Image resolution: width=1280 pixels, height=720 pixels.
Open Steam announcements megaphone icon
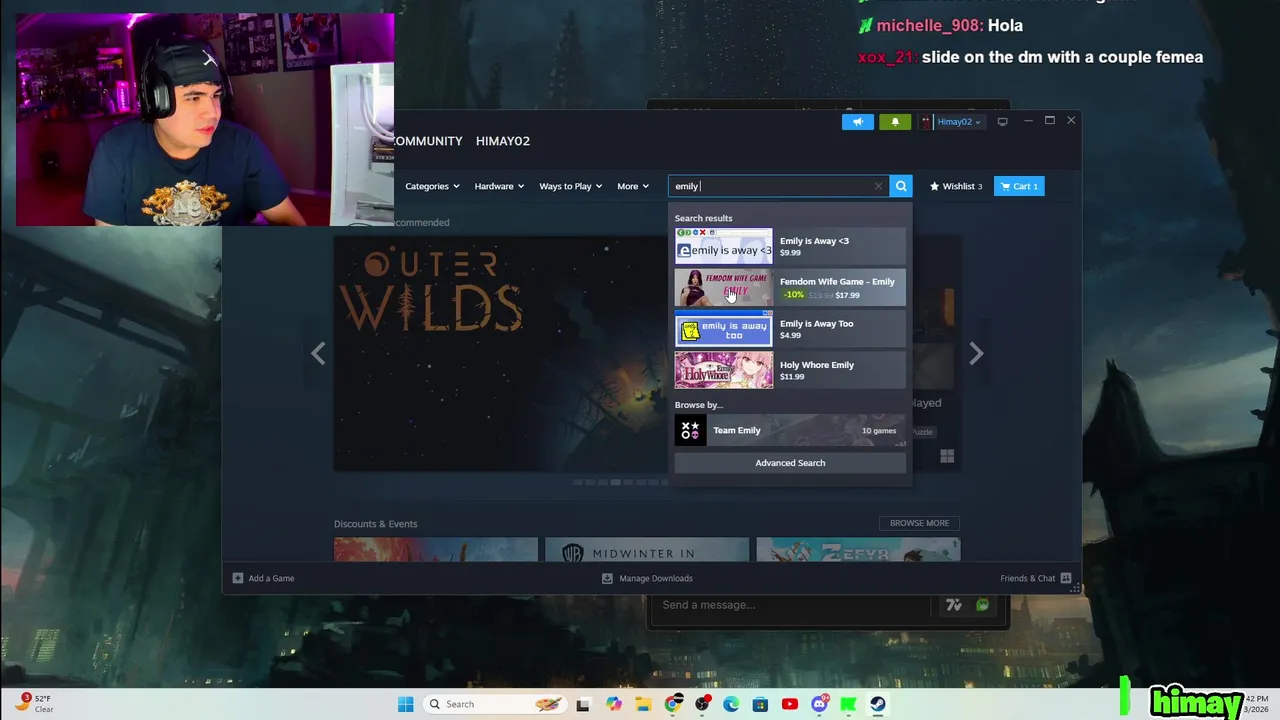[x=857, y=122]
